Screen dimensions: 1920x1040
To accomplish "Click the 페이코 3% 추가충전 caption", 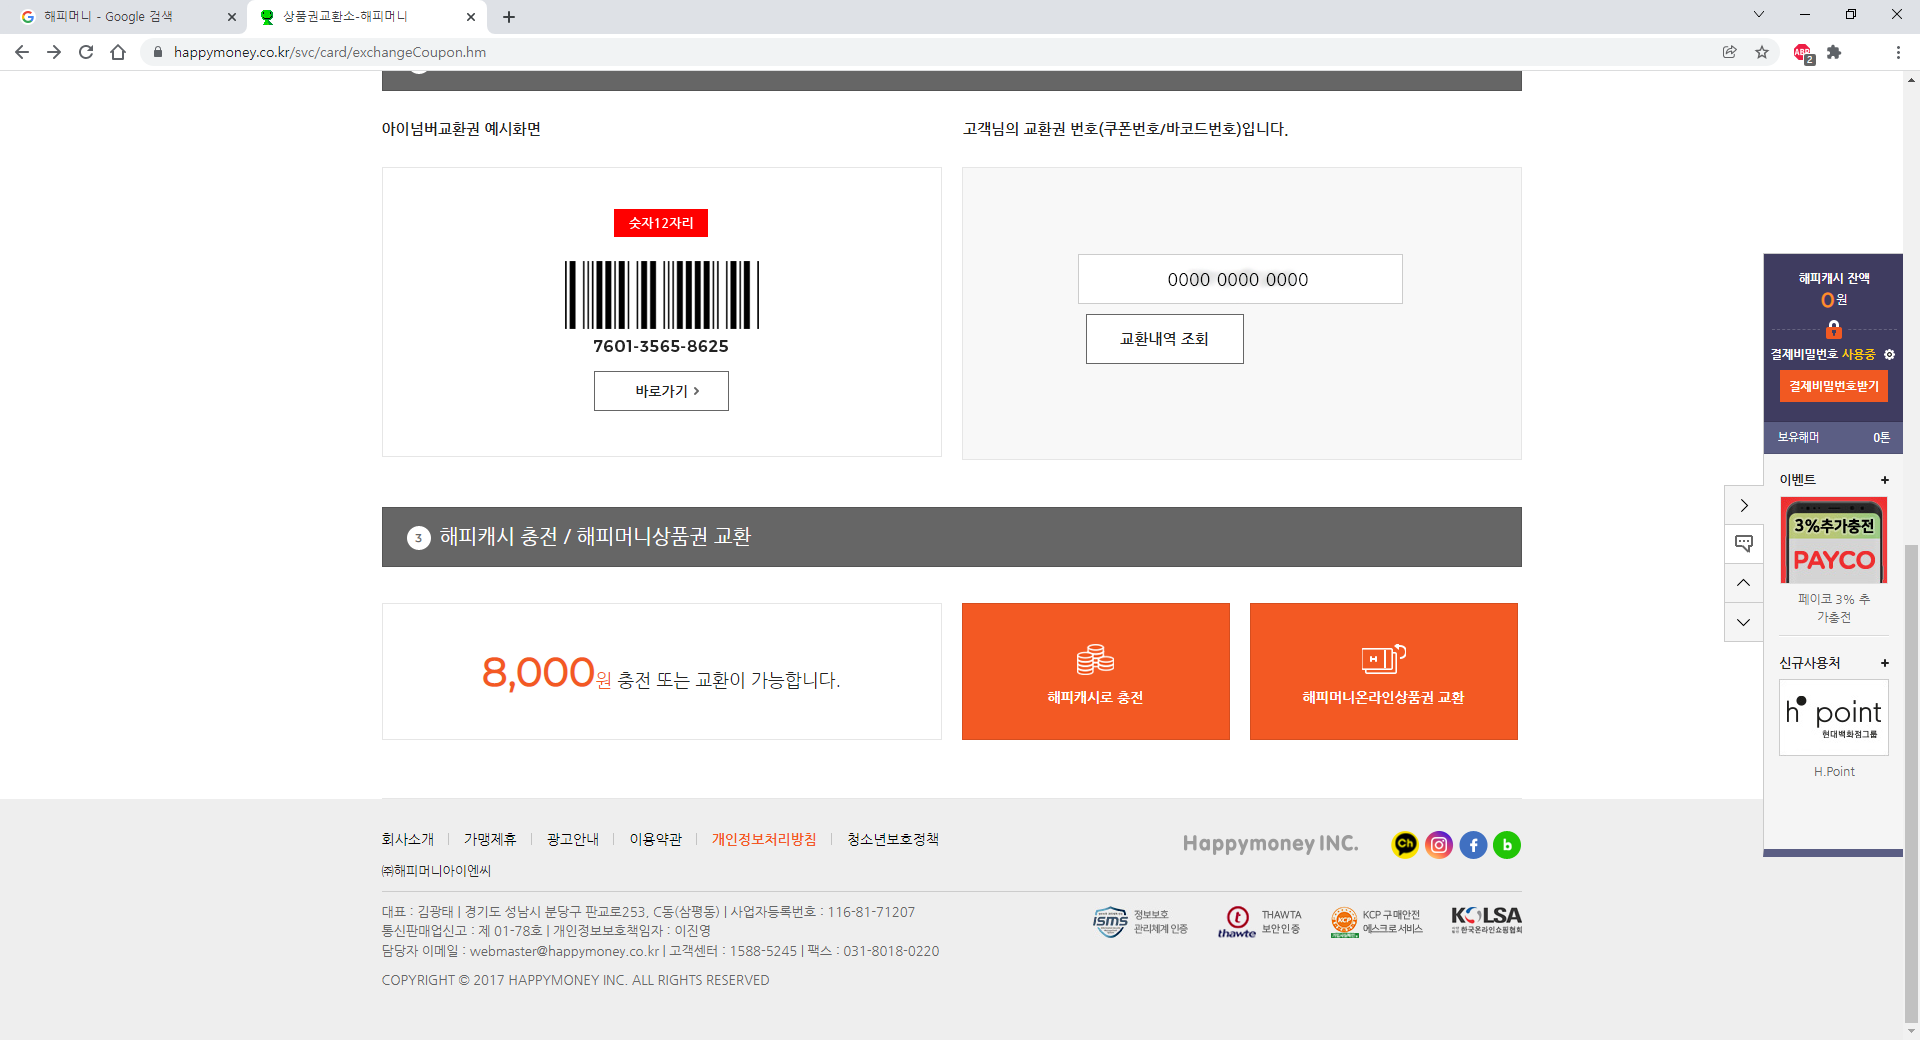I will (x=1834, y=608).
